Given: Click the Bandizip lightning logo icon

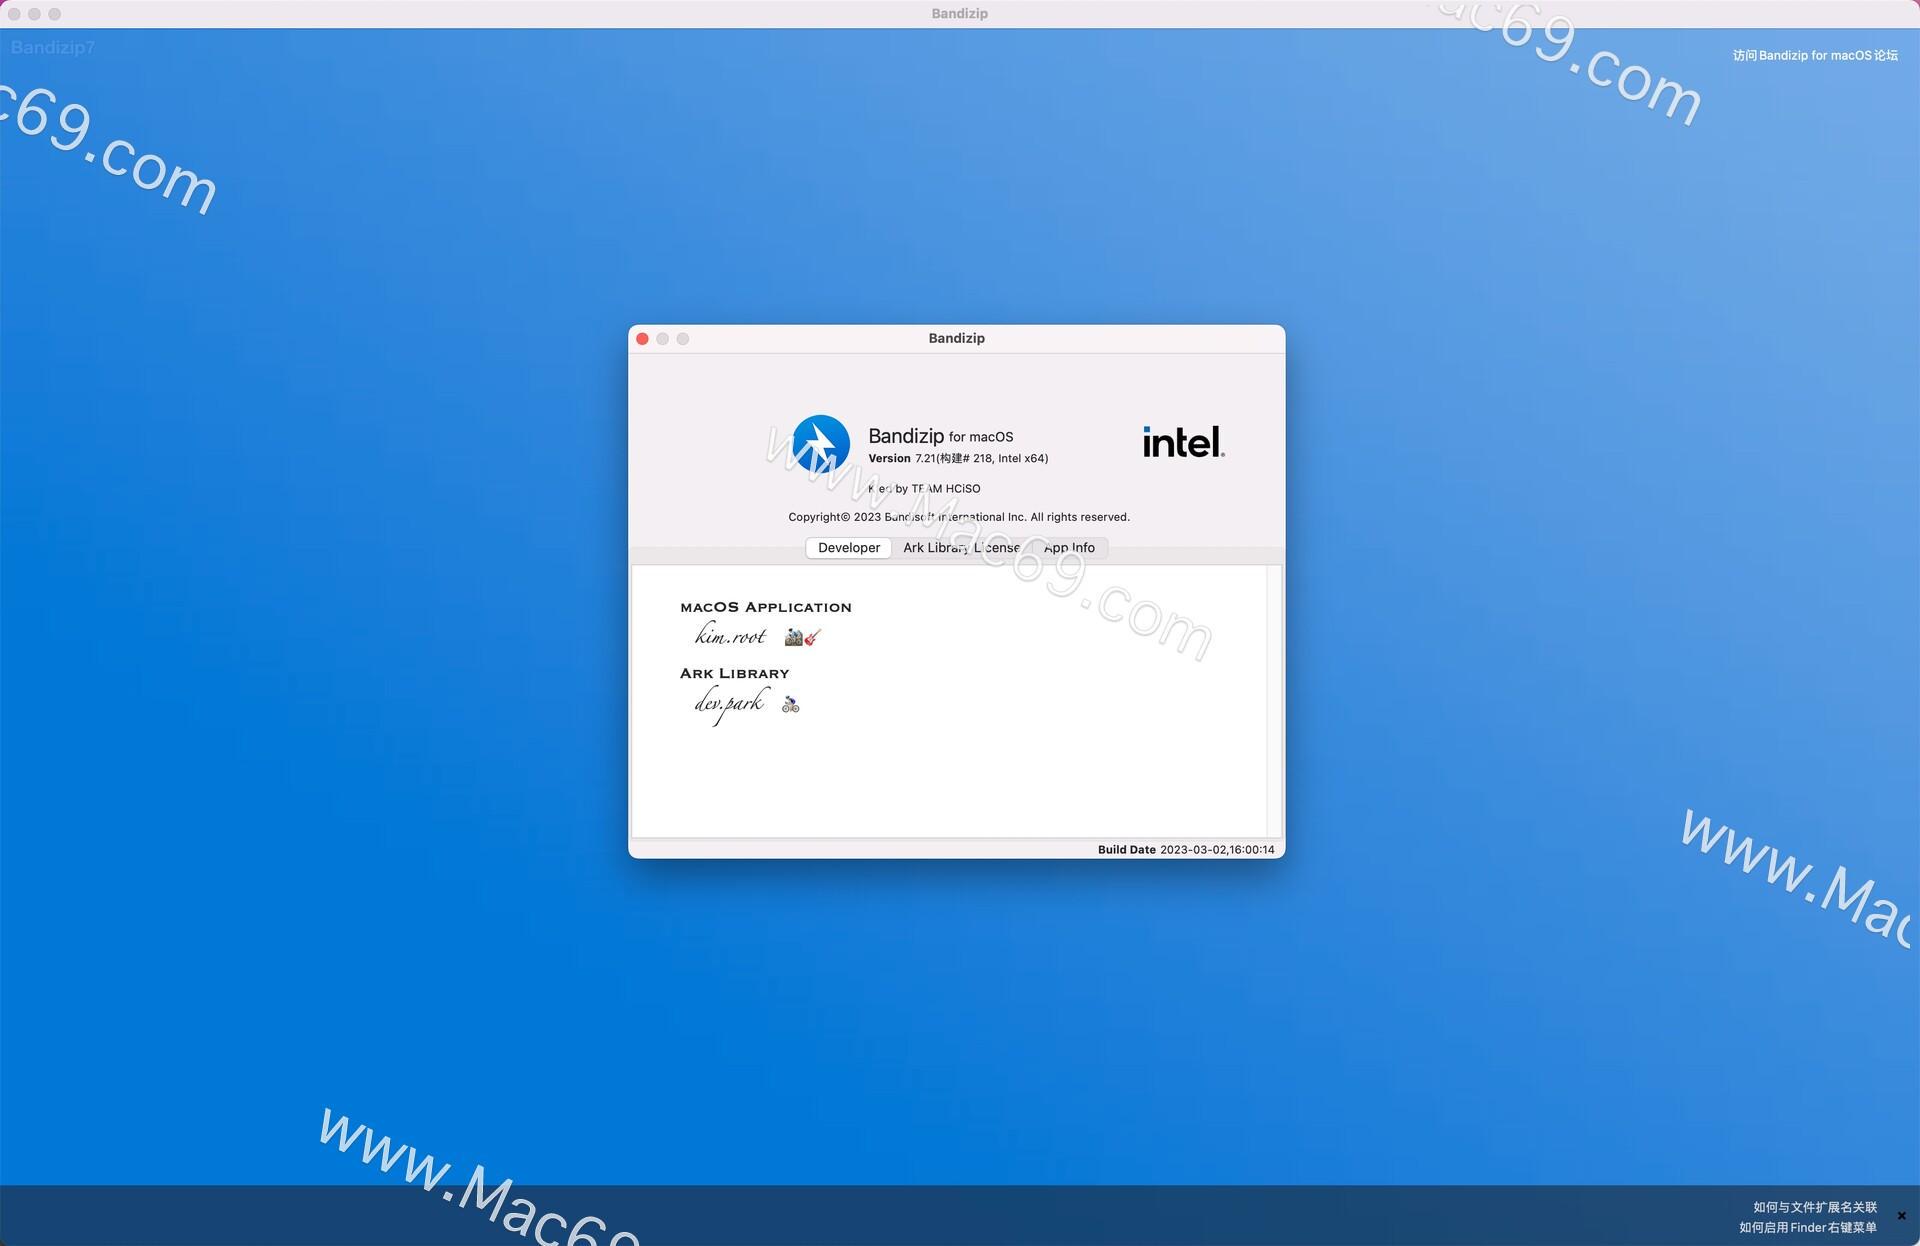Looking at the screenshot, I should click(x=821, y=443).
